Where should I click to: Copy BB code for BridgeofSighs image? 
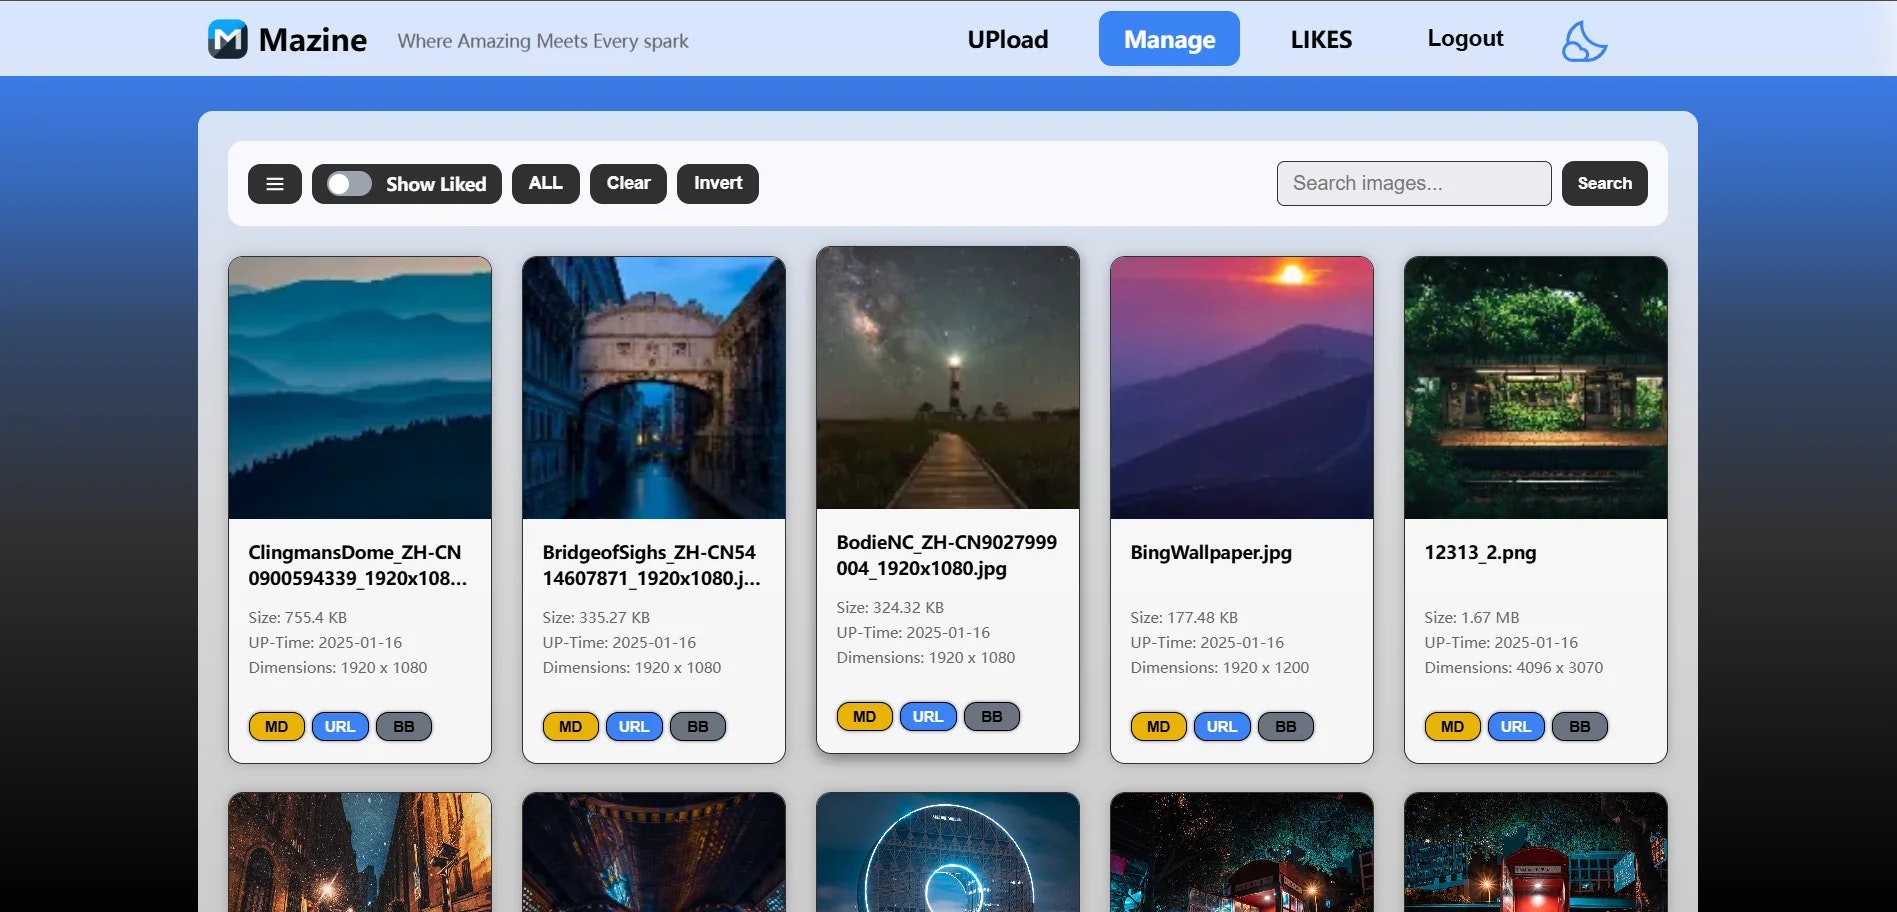698,726
